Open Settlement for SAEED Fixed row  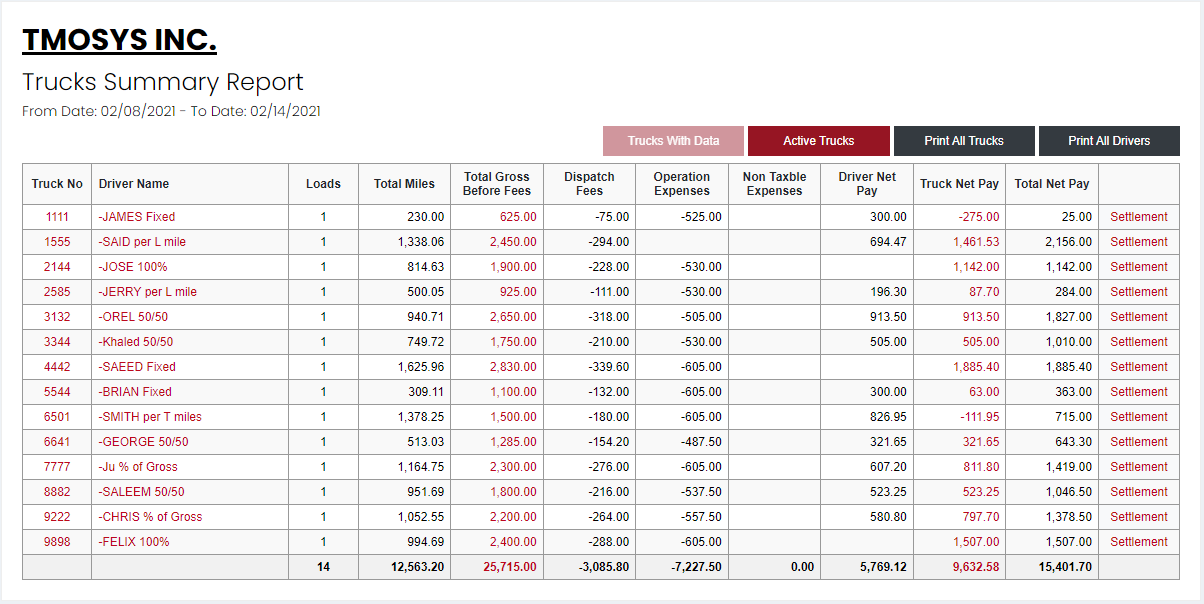tap(1138, 367)
